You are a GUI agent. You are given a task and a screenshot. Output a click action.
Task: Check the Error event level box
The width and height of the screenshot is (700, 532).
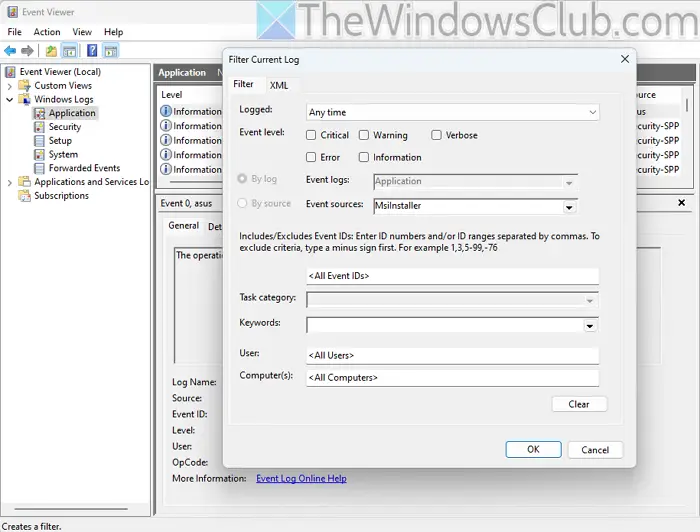pyautogui.click(x=311, y=157)
